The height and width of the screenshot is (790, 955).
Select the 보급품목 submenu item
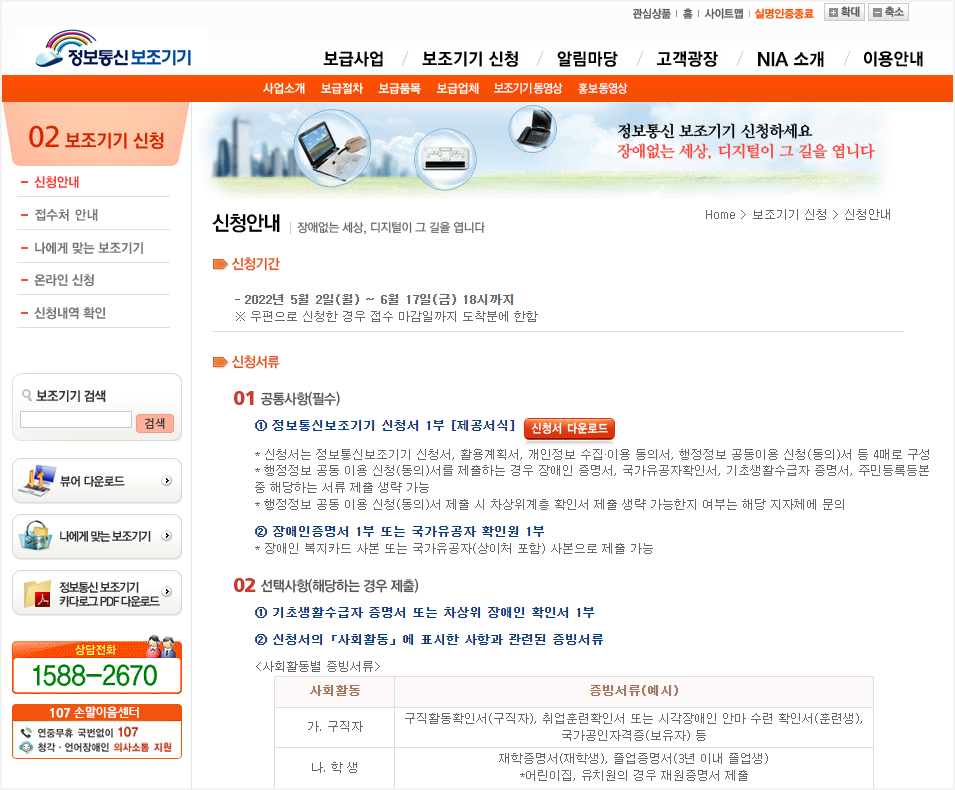(400, 88)
